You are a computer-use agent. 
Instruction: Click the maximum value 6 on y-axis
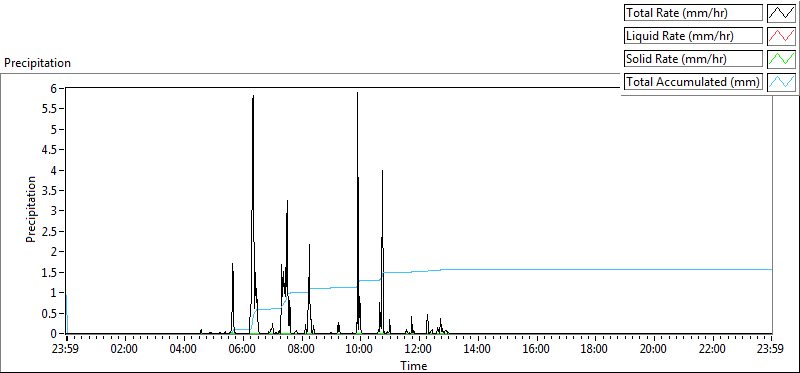(x=59, y=88)
